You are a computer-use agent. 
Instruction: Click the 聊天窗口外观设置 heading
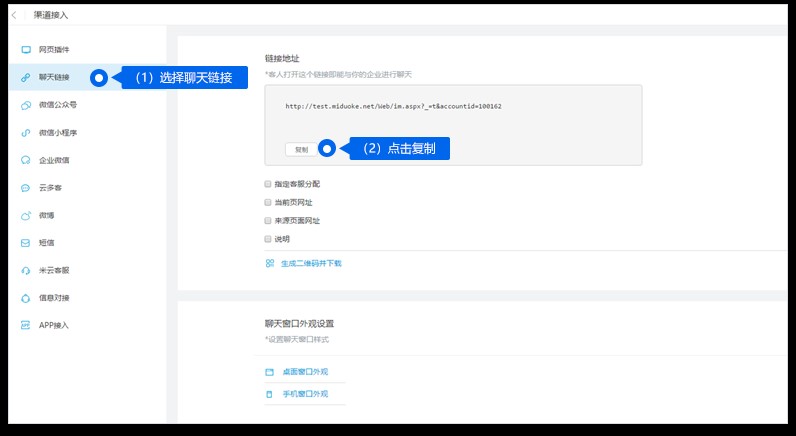coord(300,323)
